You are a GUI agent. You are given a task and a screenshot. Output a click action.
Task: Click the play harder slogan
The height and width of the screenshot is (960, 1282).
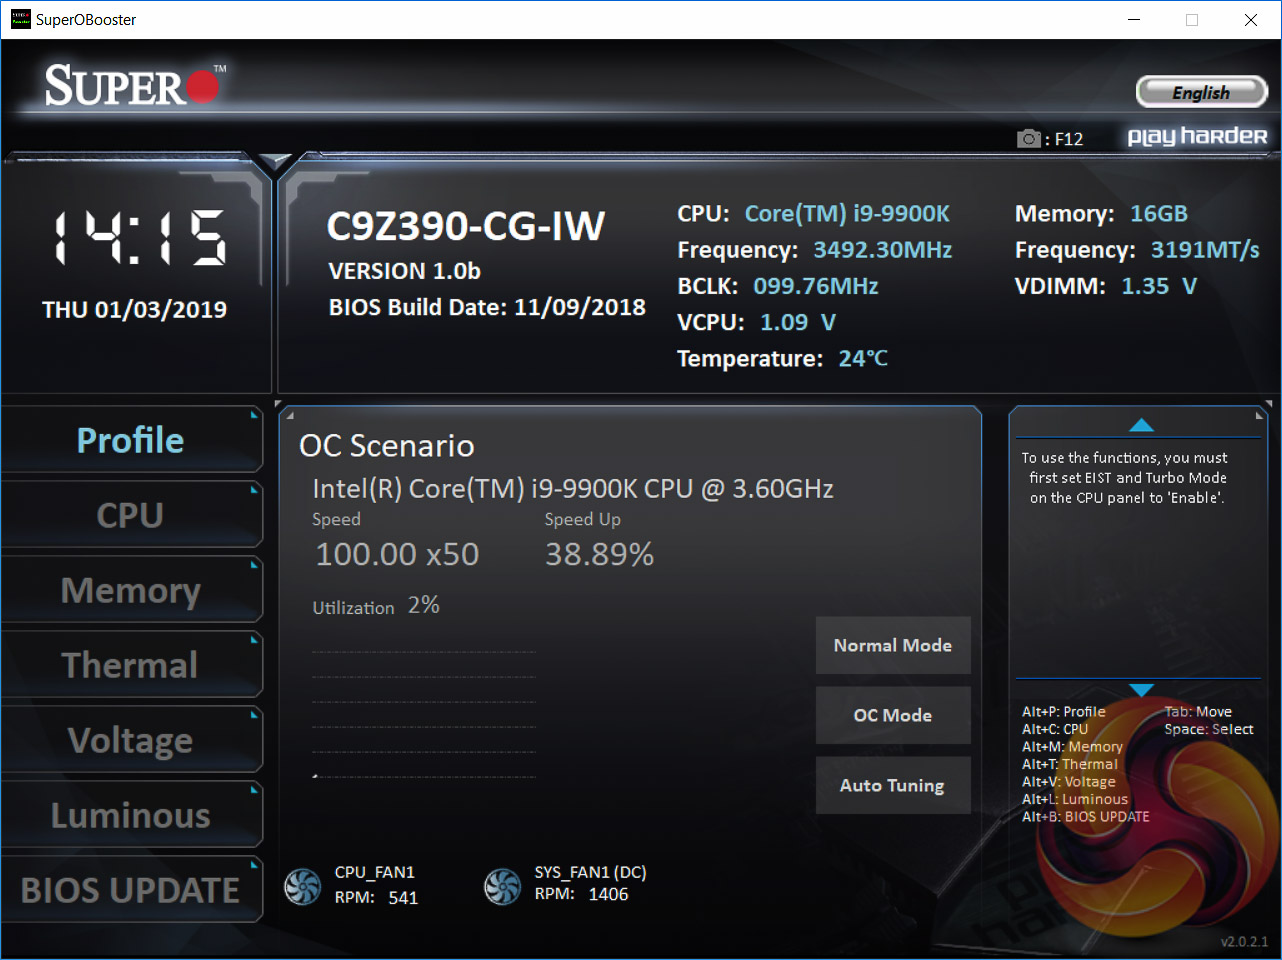(1197, 136)
